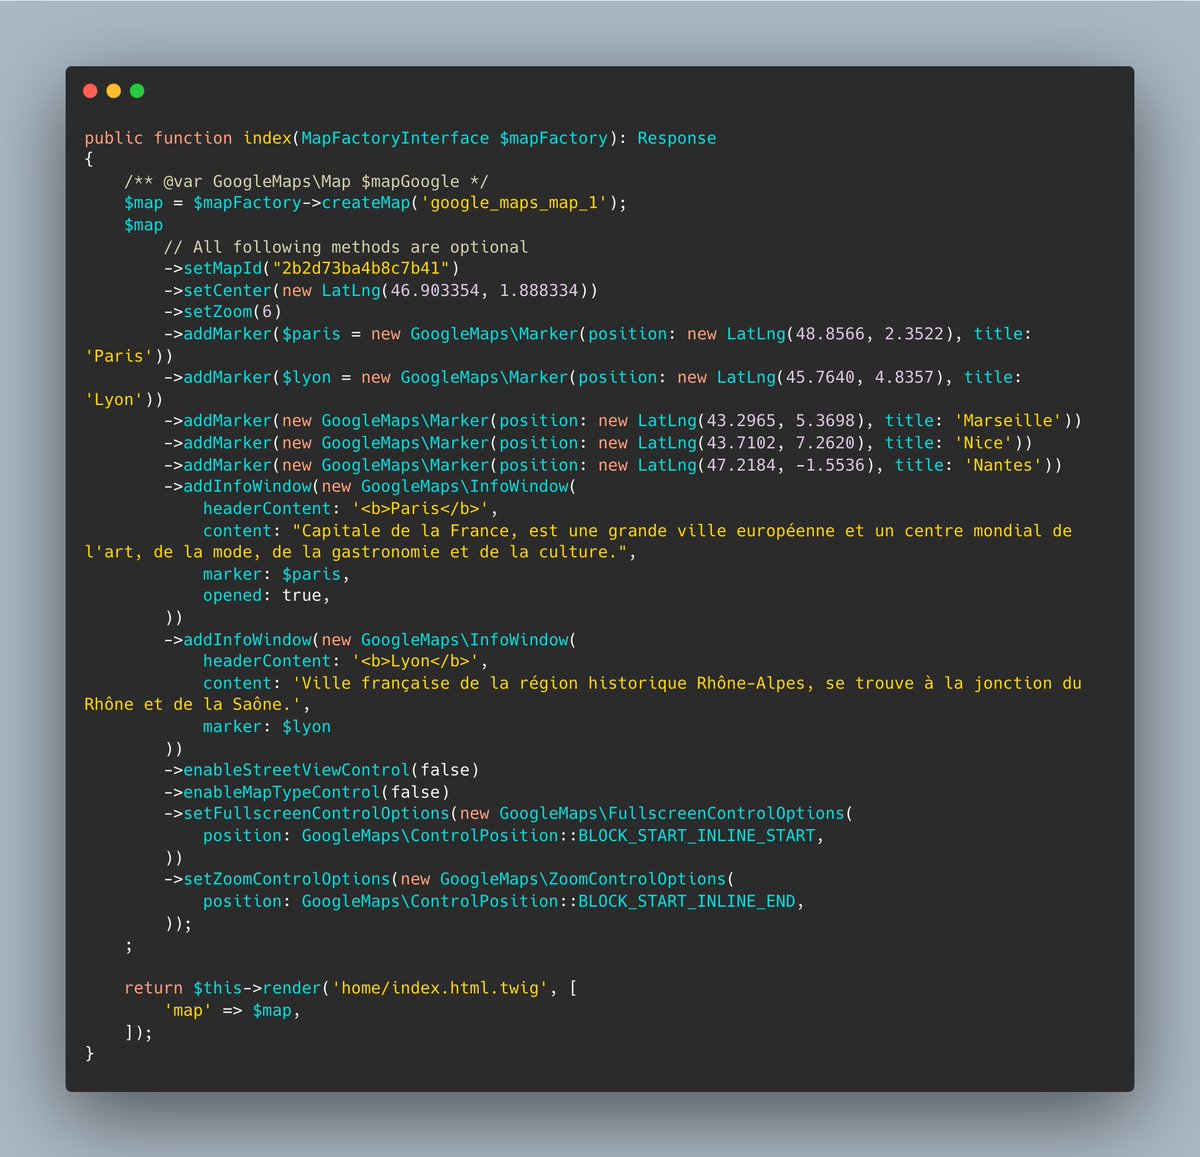Click the setZoomControlOptions method
The width and height of the screenshot is (1200, 1157).
(x=287, y=879)
